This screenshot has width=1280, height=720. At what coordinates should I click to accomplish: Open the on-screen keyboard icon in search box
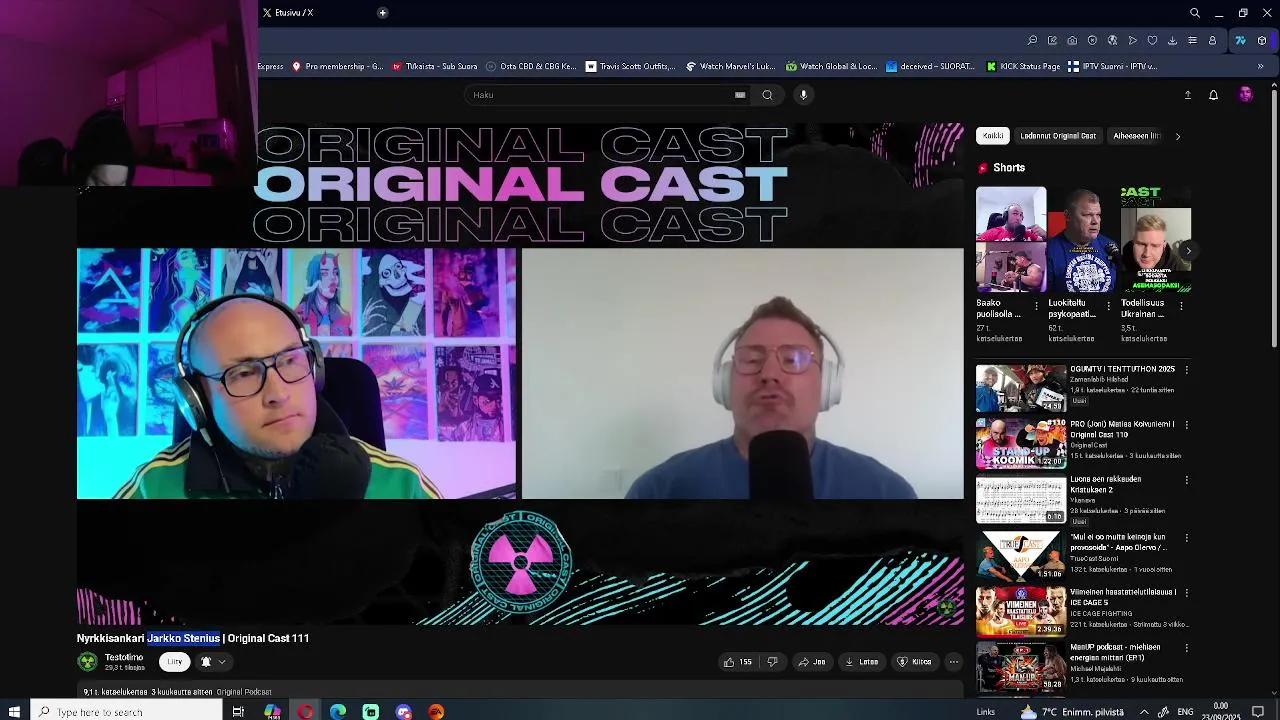click(740, 95)
